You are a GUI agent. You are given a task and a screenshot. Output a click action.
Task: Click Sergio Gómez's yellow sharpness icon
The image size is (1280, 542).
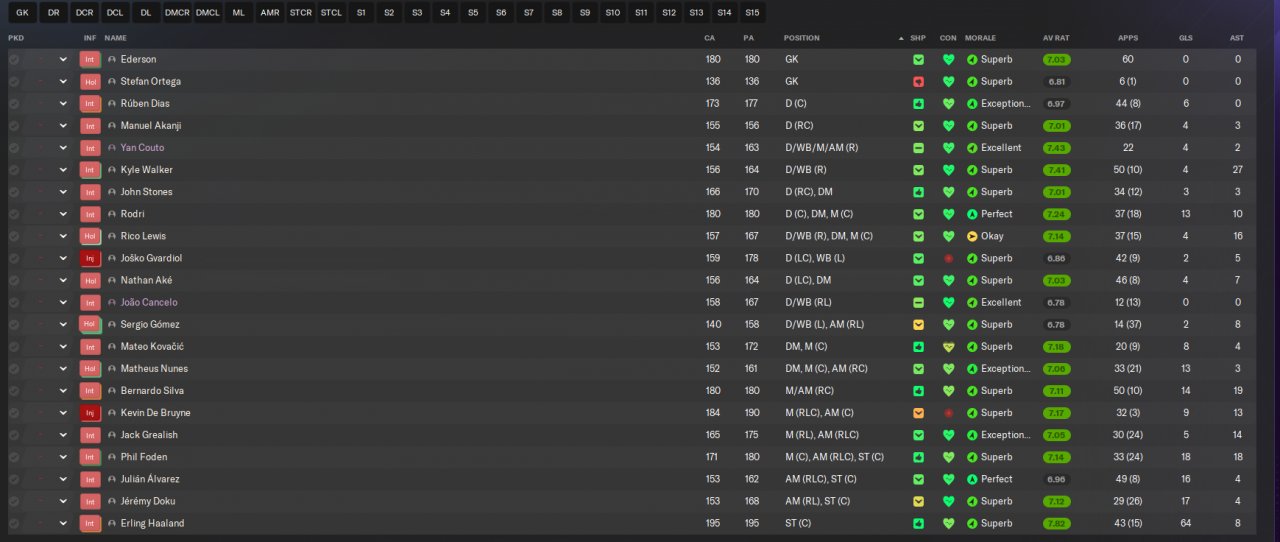pyautogui.click(x=918, y=325)
